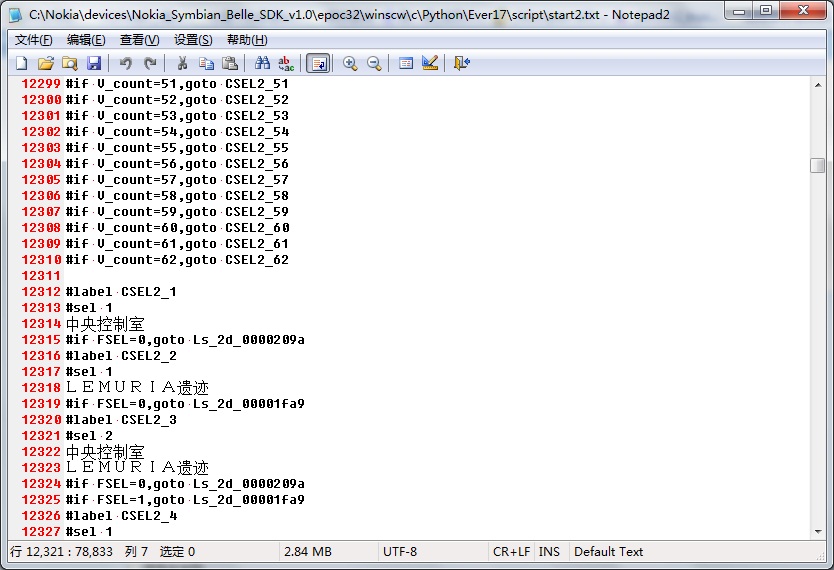Zoom out with the magnifier minus icon
This screenshot has width=834, height=570.
click(x=374, y=63)
